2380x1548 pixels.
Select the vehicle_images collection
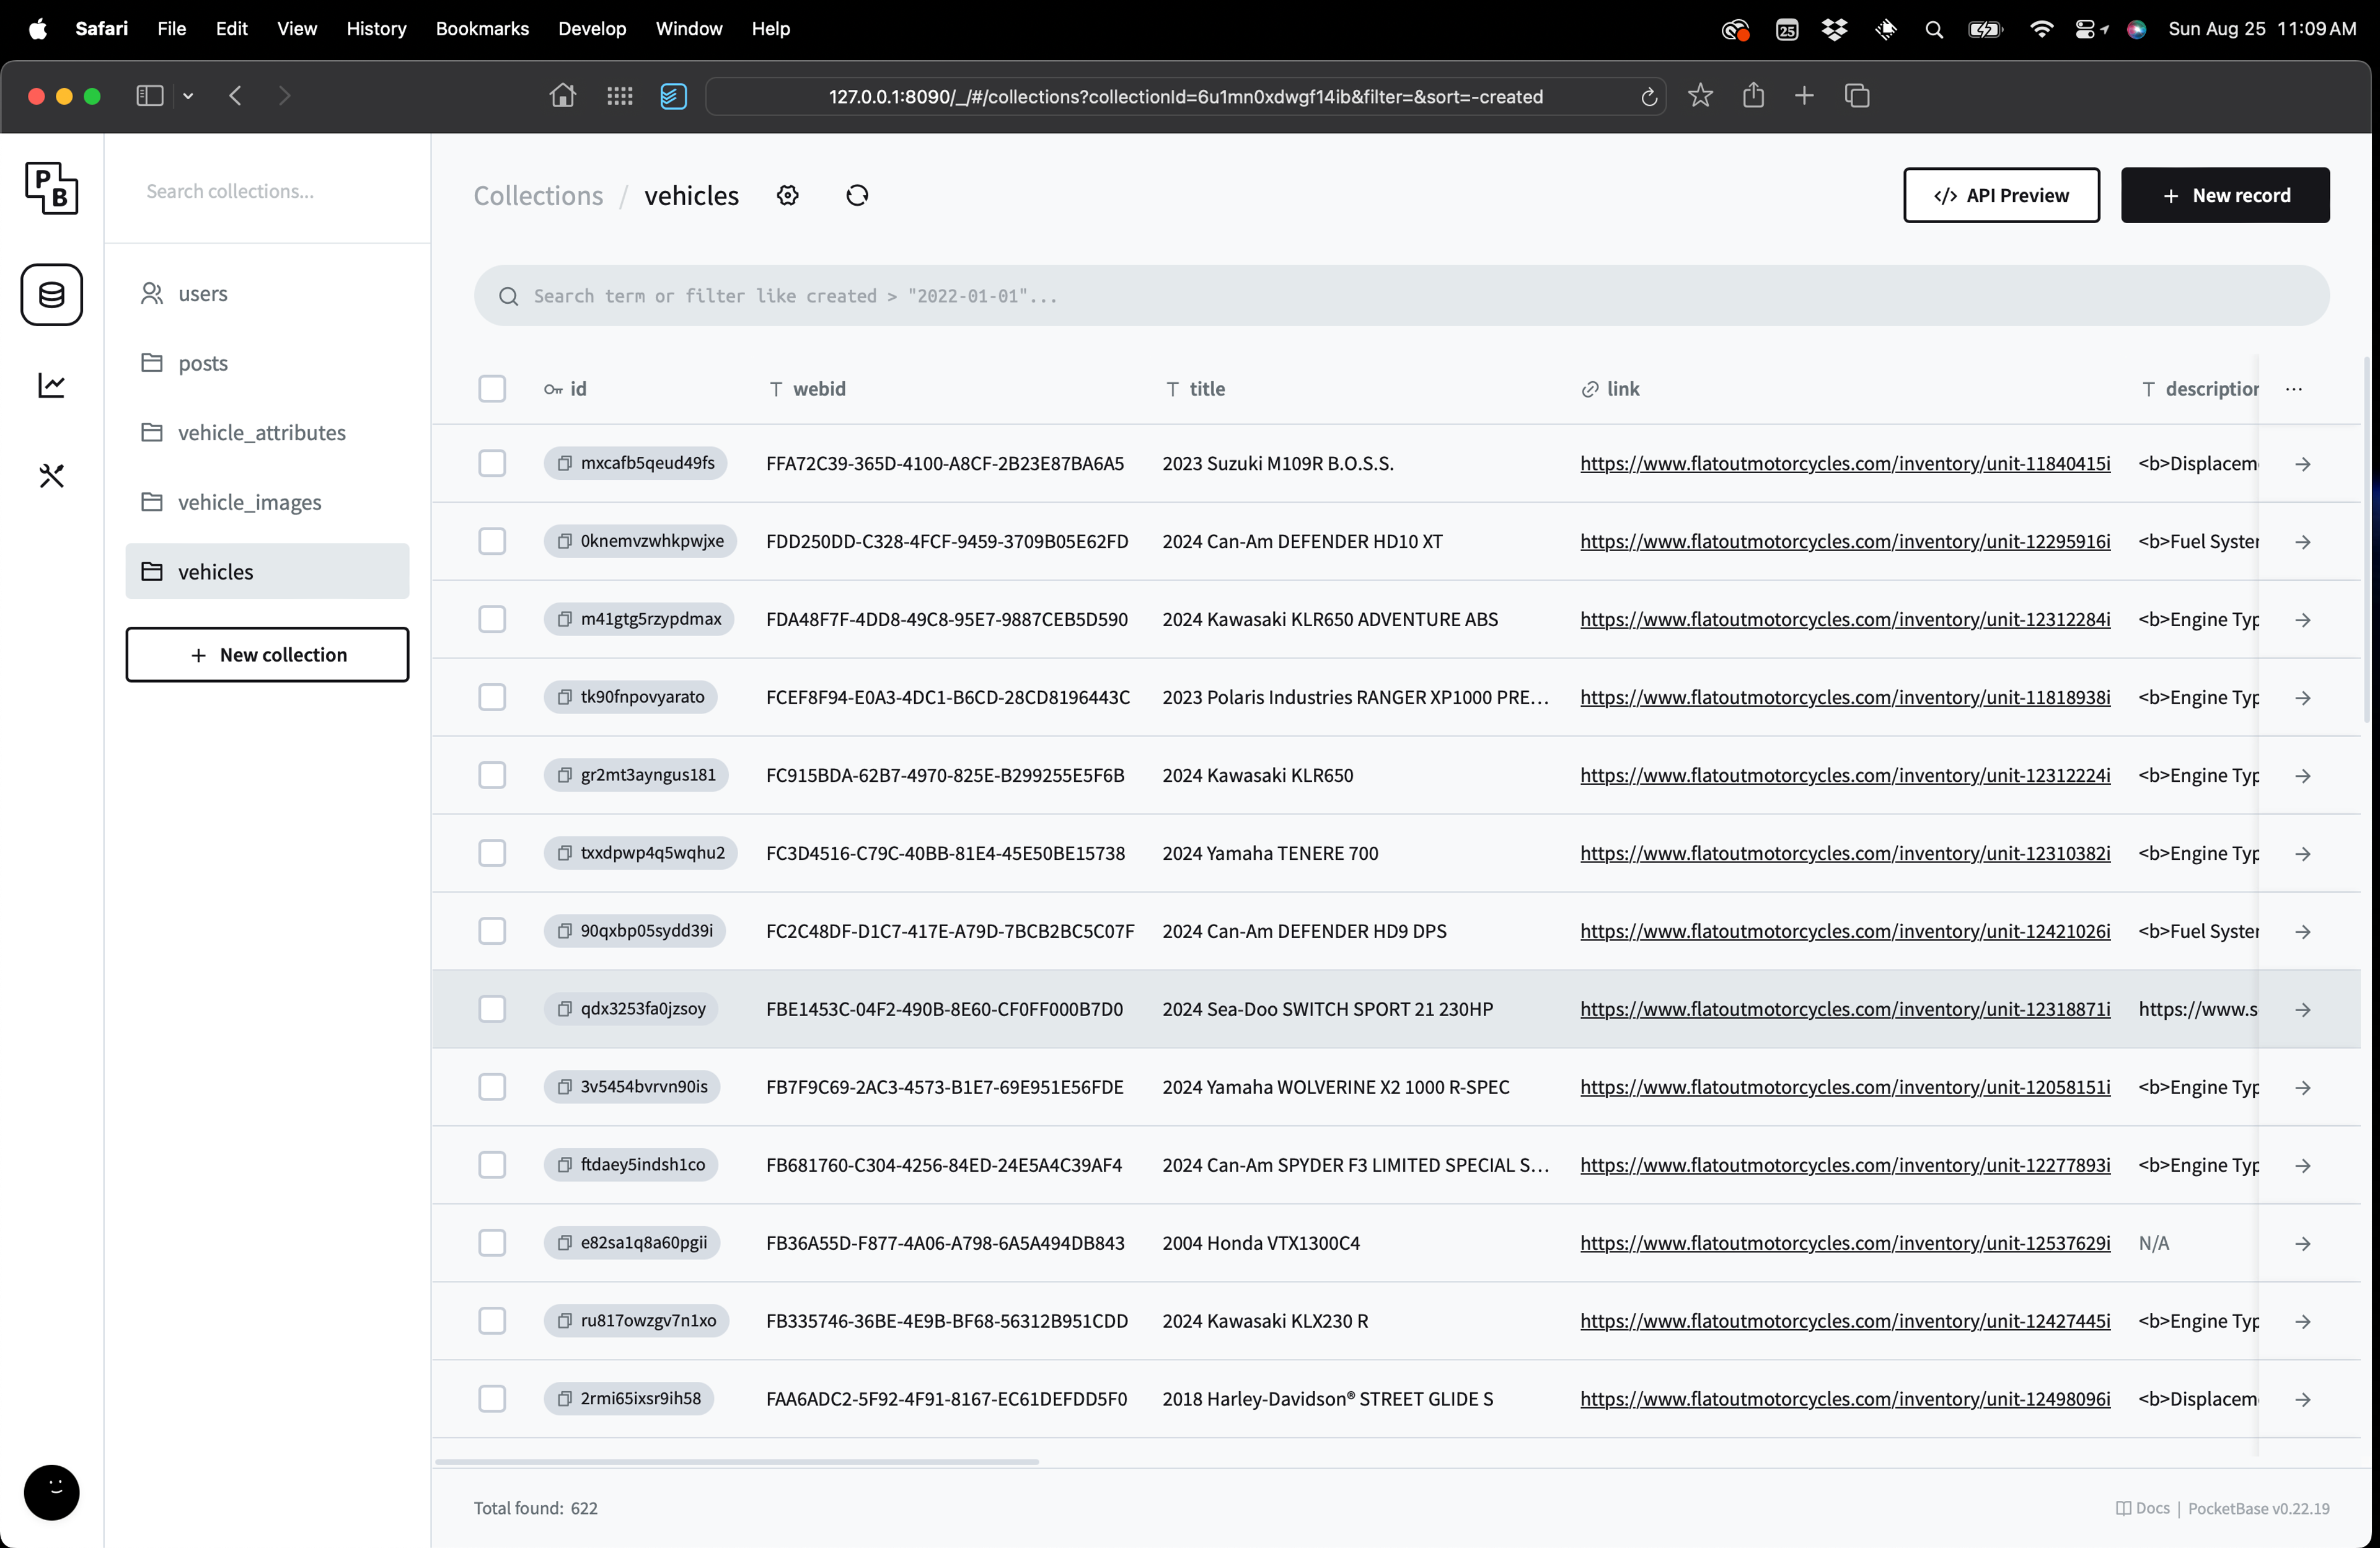pos(249,502)
